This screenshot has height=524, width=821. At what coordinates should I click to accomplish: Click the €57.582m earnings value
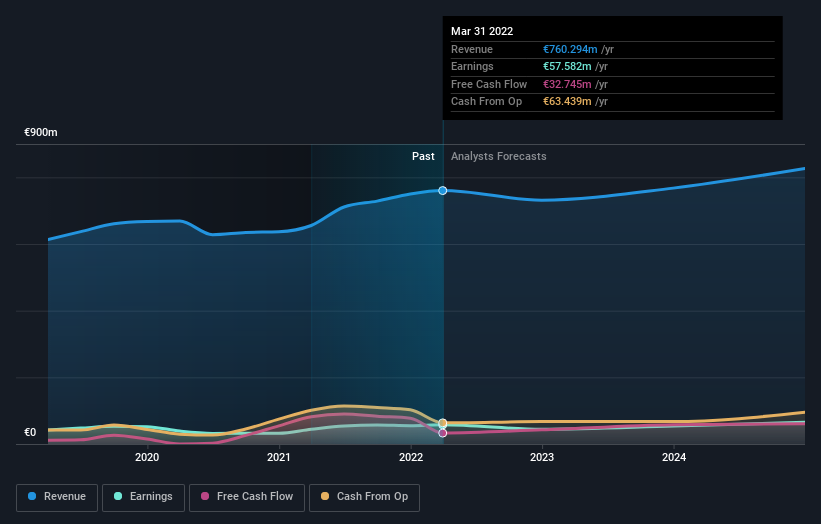coord(567,66)
